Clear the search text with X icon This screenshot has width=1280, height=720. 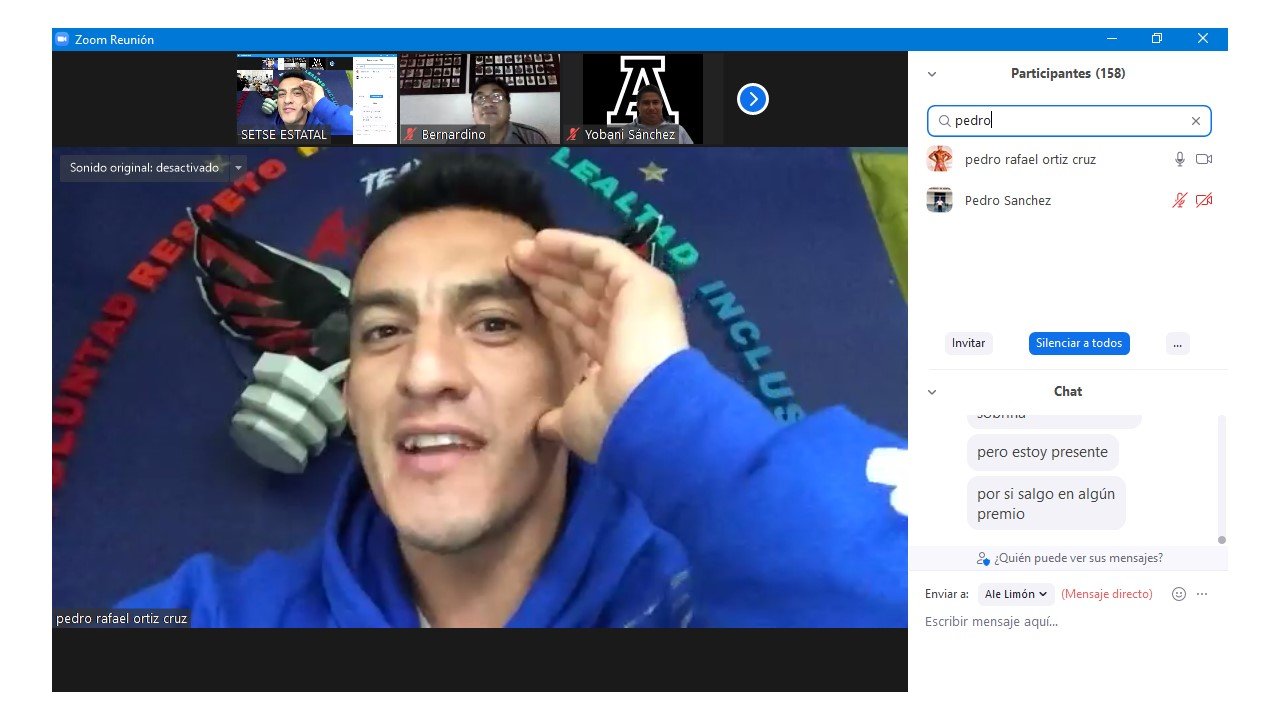(x=1195, y=121)
